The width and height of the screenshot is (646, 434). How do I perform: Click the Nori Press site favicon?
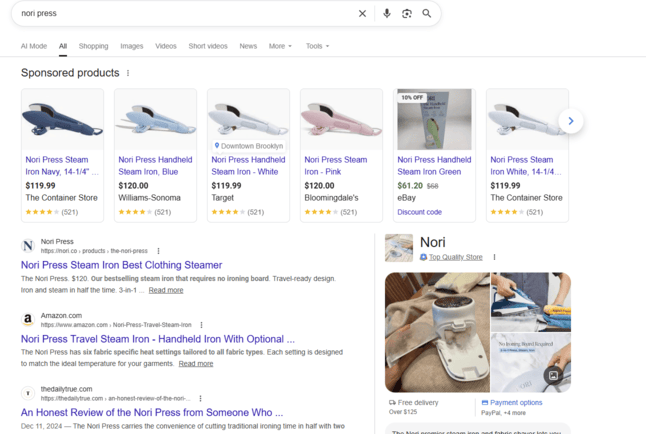28,246
